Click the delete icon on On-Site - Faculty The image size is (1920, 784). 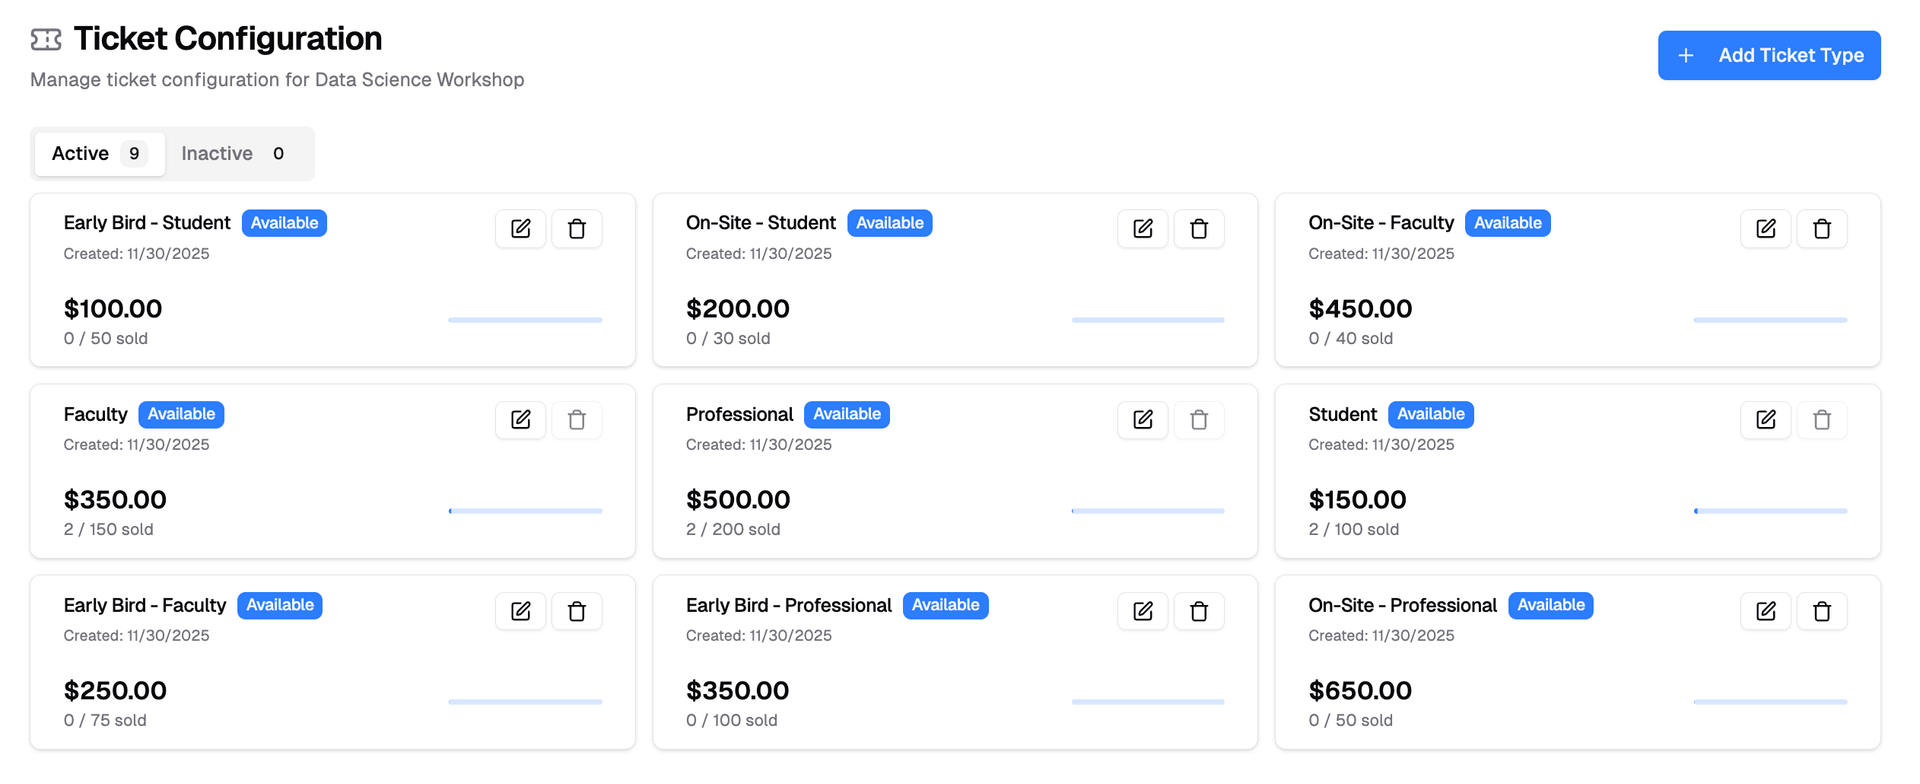coord(1821,228)
